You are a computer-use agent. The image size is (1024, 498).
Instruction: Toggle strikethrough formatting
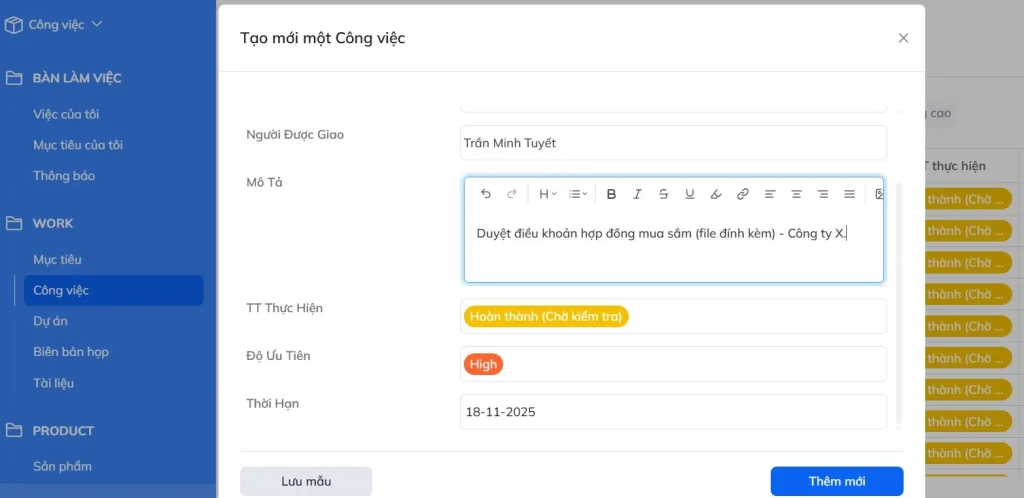(664, 194)
